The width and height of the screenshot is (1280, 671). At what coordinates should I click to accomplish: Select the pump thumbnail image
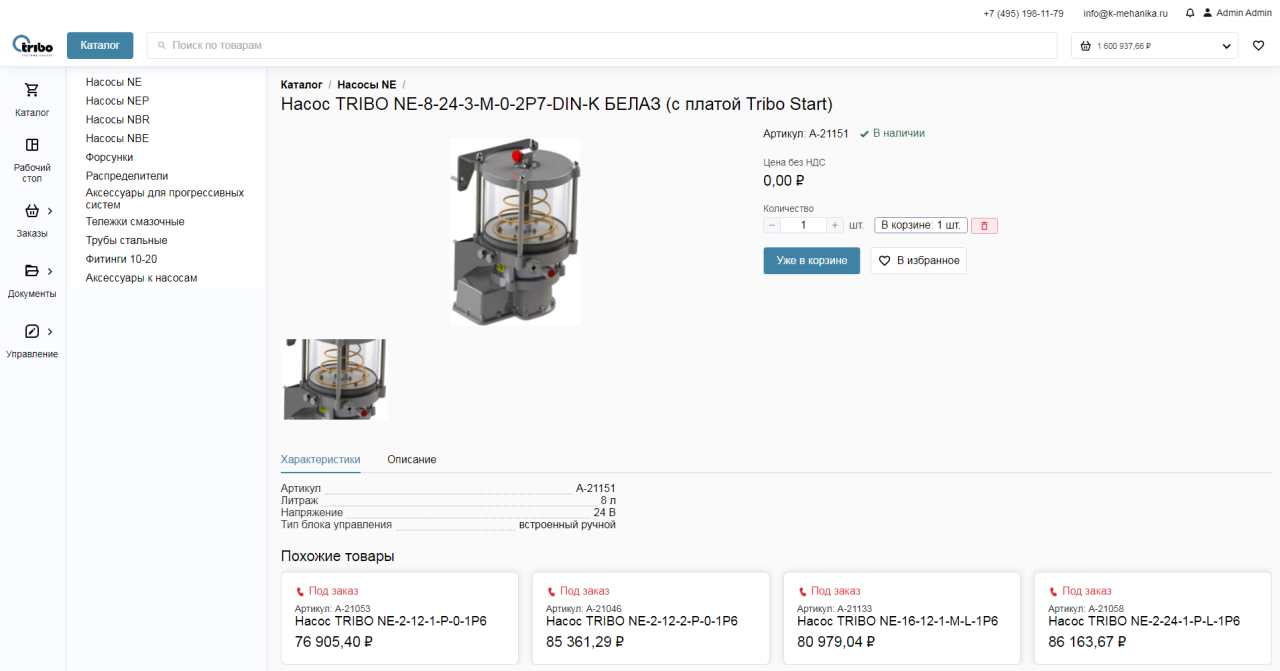[x=335, y=379]
